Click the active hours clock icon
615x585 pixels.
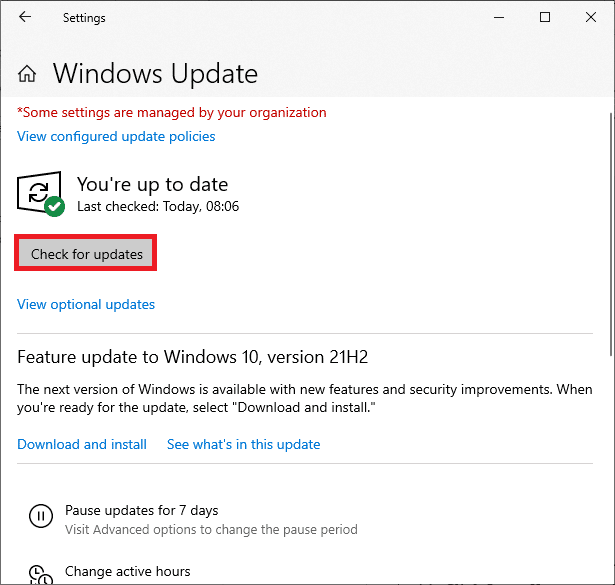pos(41,575)
